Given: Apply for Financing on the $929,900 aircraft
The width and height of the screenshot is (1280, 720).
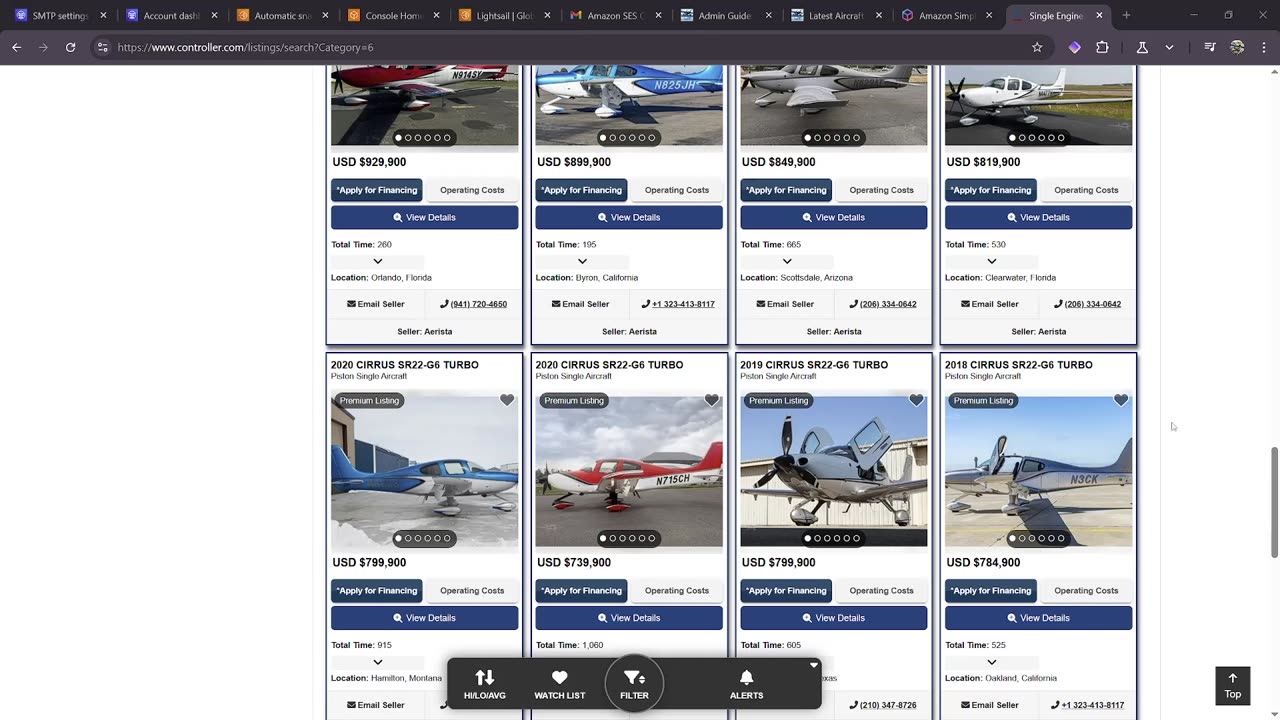Looking at the screenshot, I should tap(377, 190).
